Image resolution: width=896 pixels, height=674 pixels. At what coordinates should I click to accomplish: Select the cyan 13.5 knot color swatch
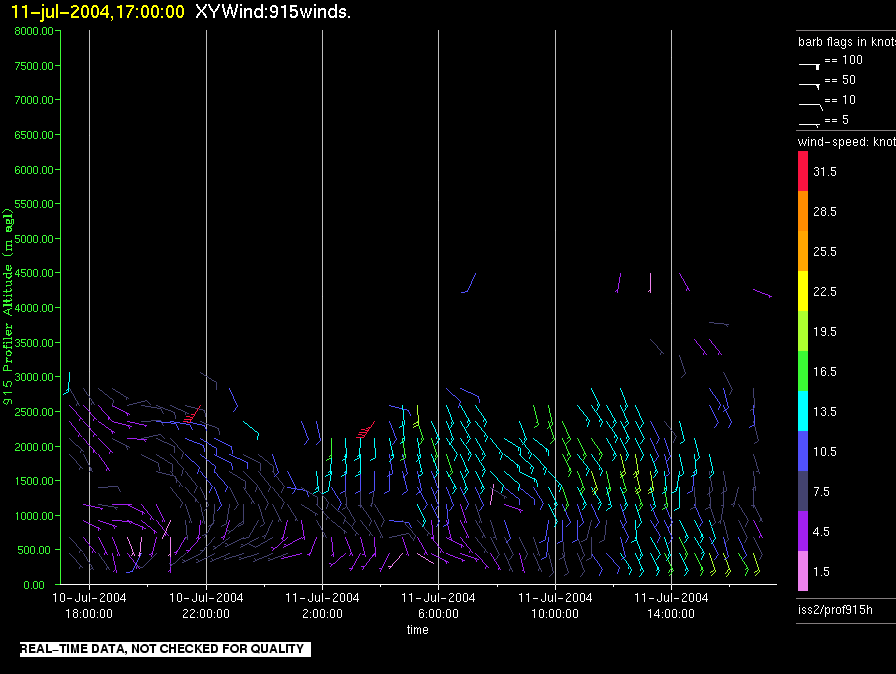tap(803, 411)
